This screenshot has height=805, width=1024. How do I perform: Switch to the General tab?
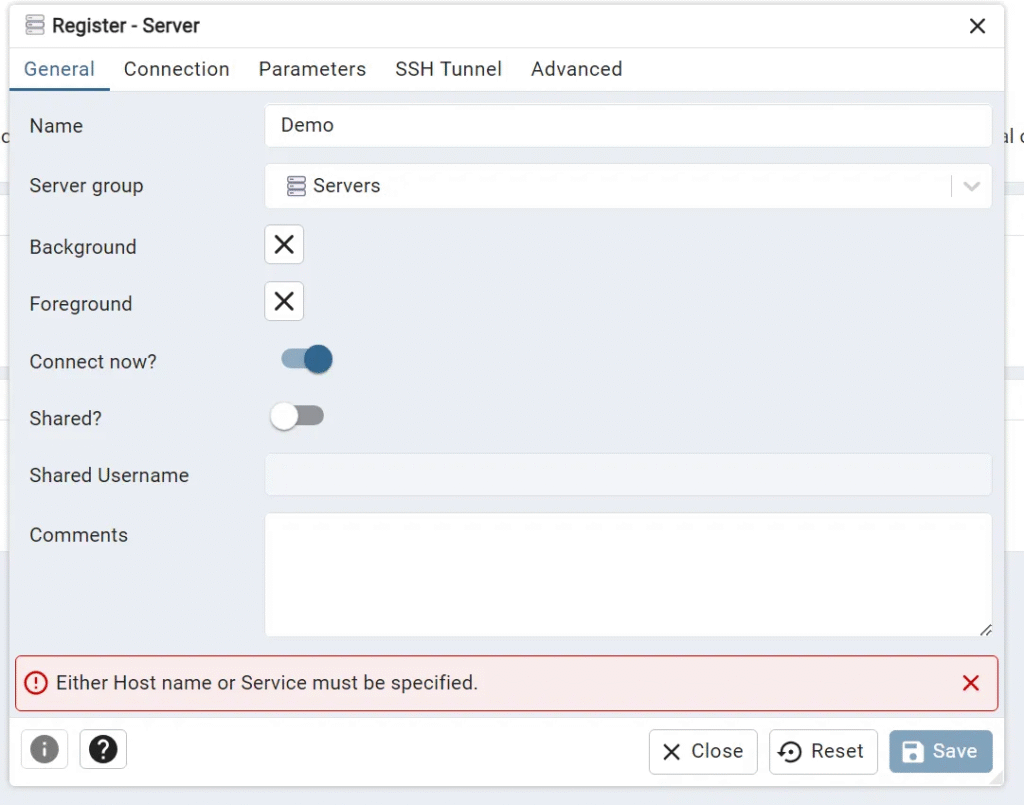pos(59,69)
